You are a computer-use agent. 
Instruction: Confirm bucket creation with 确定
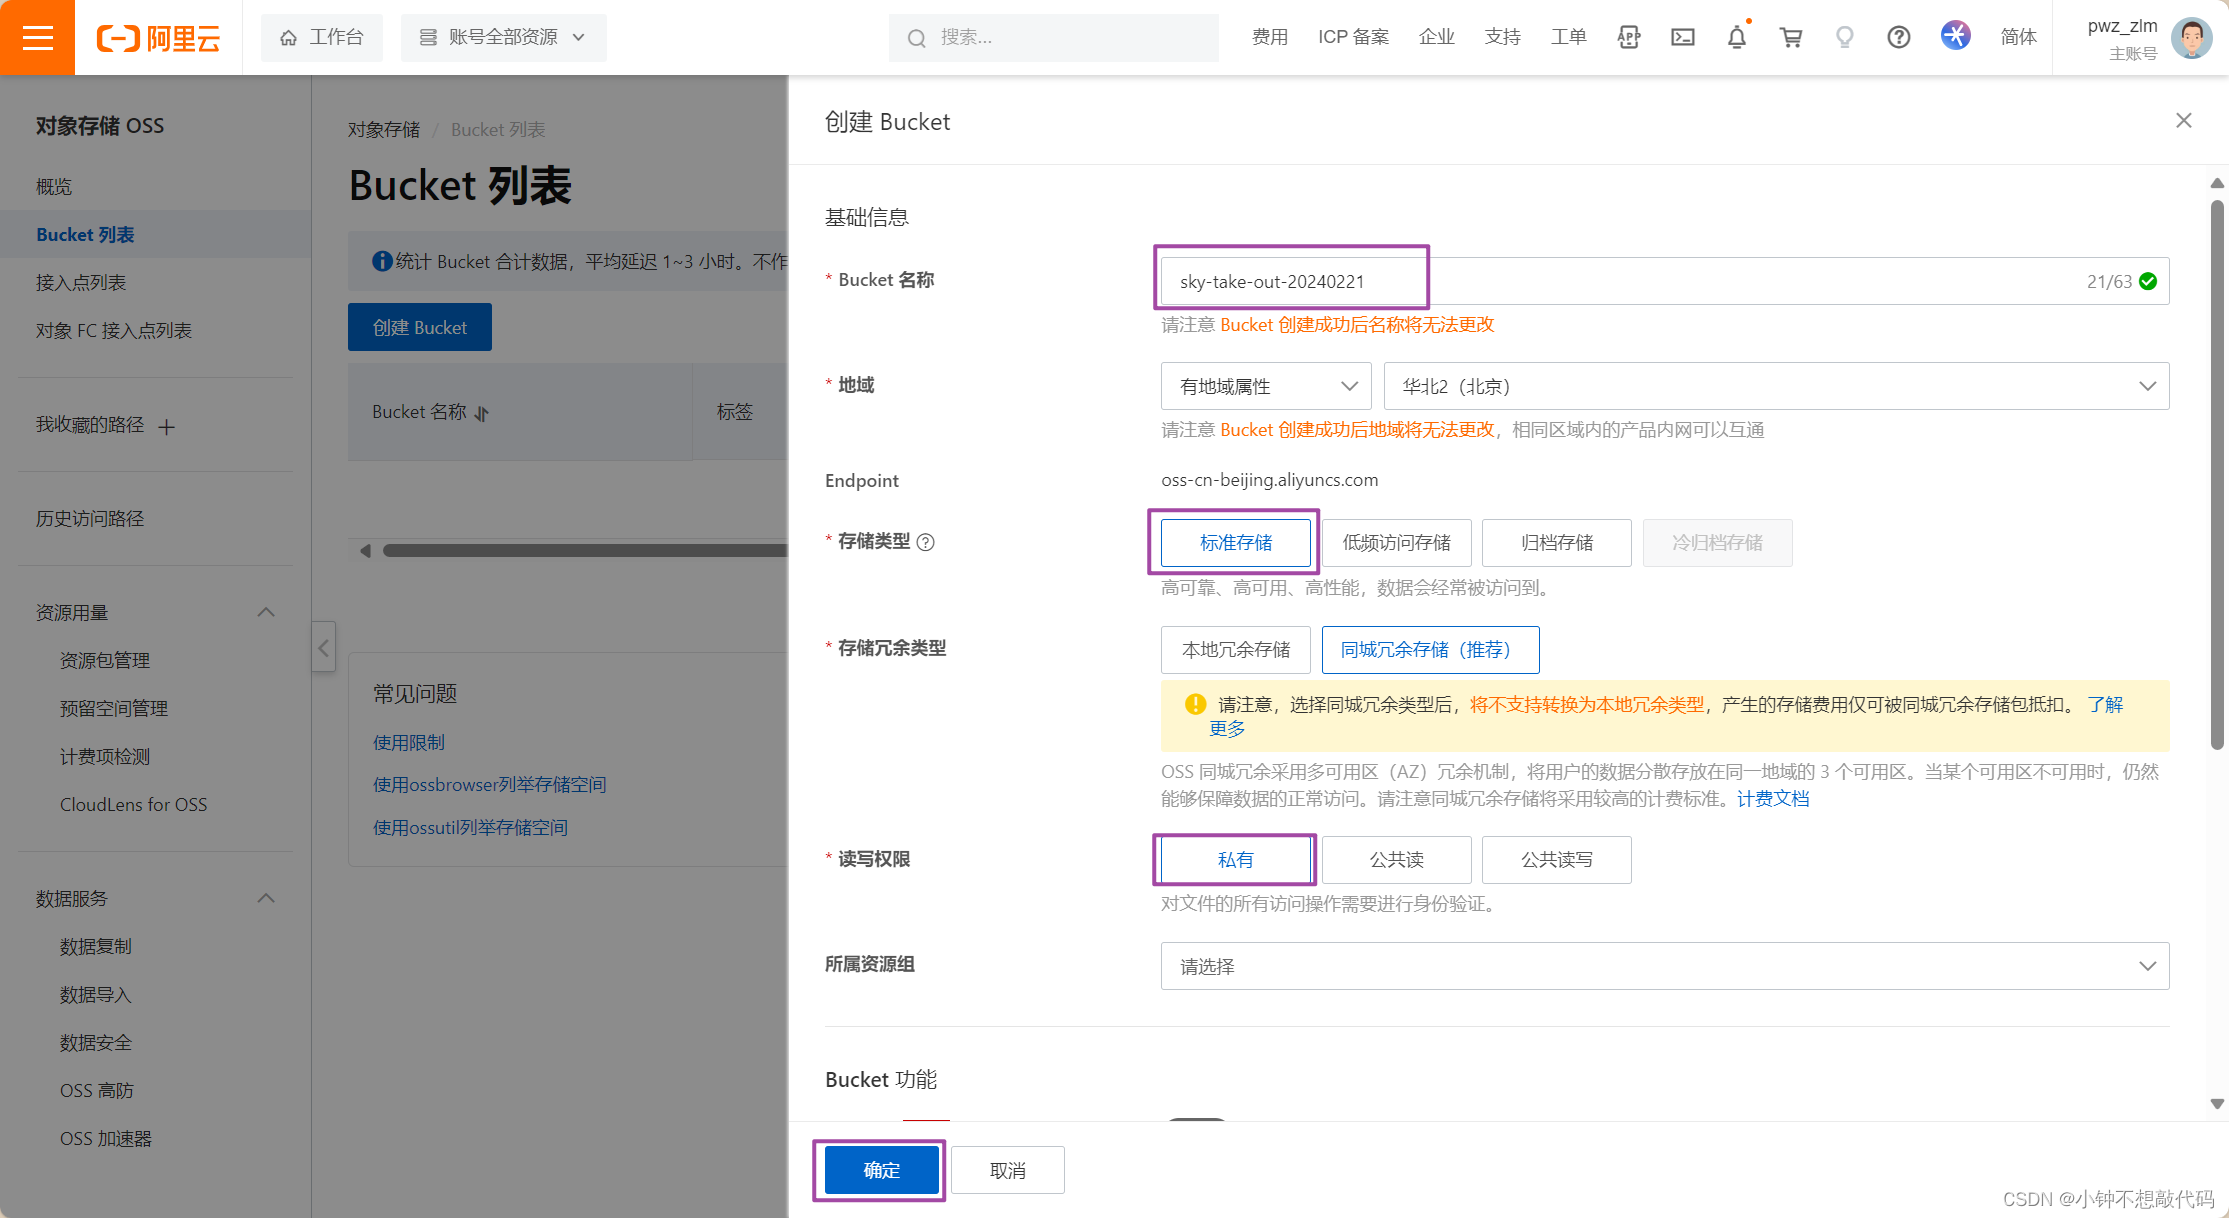[882, 1170]
